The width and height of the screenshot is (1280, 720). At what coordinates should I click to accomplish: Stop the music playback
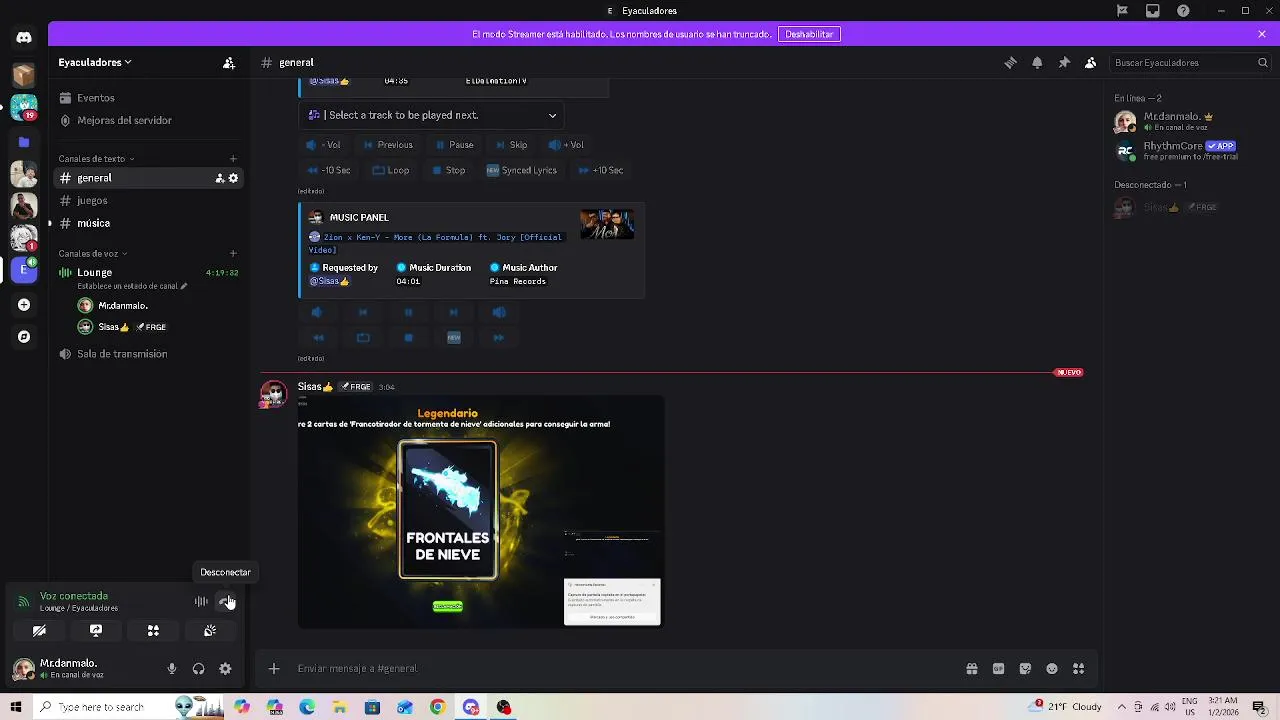pyautogui.click(x=448, y=170)
